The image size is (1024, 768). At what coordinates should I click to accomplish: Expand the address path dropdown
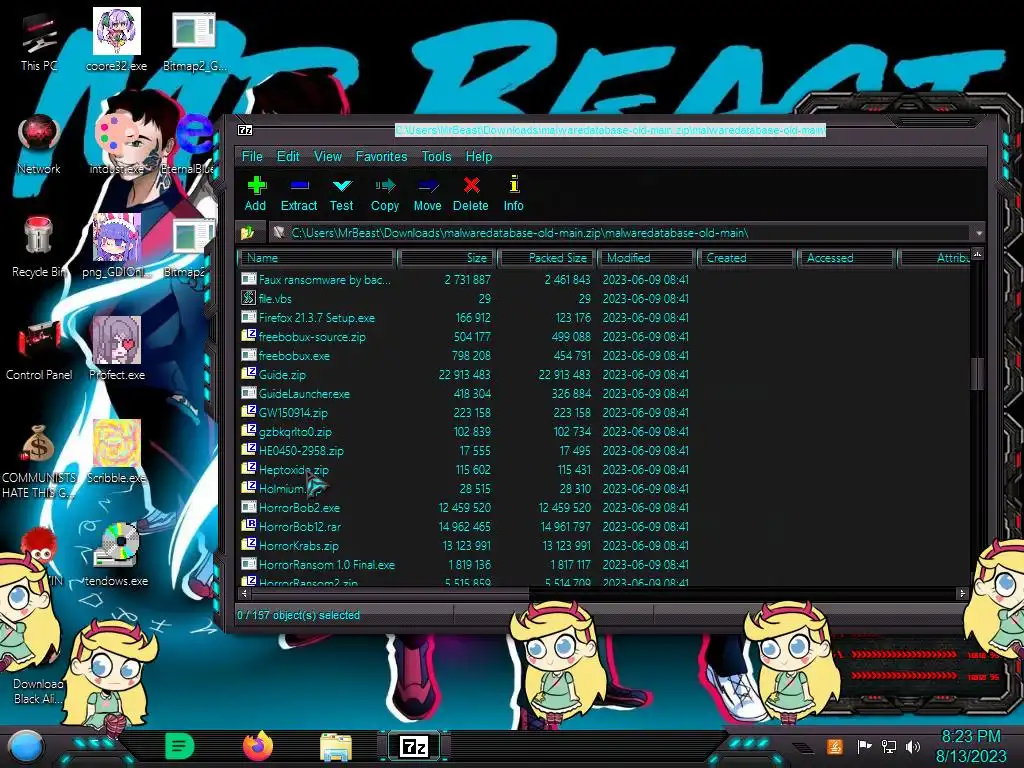pyautogui.click(x=978, y=233)
